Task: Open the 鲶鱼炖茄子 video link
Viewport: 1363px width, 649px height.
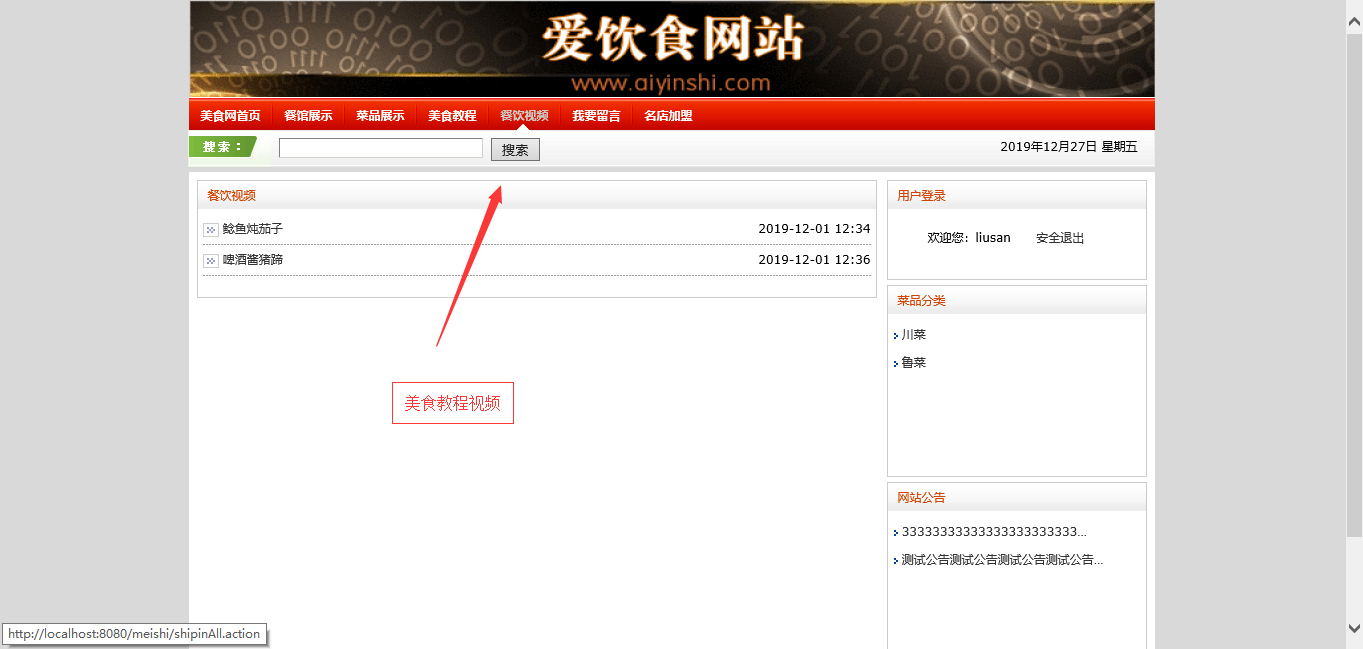Action: 253,229
